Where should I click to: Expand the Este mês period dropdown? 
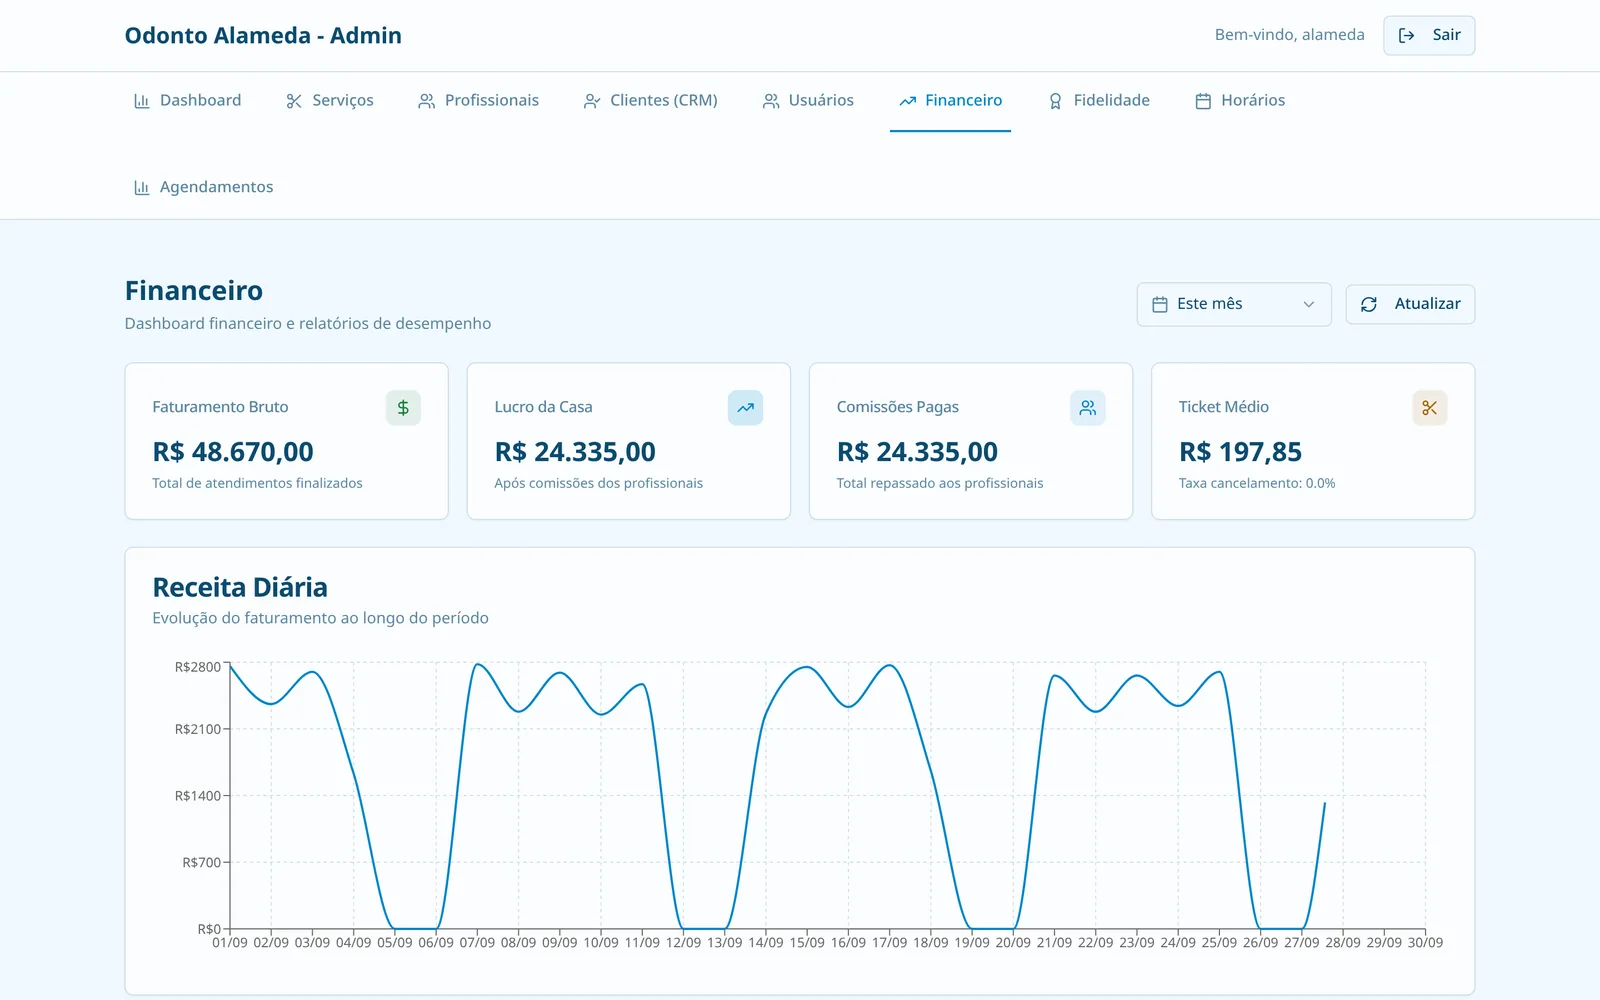click(x=1234, y=304)
